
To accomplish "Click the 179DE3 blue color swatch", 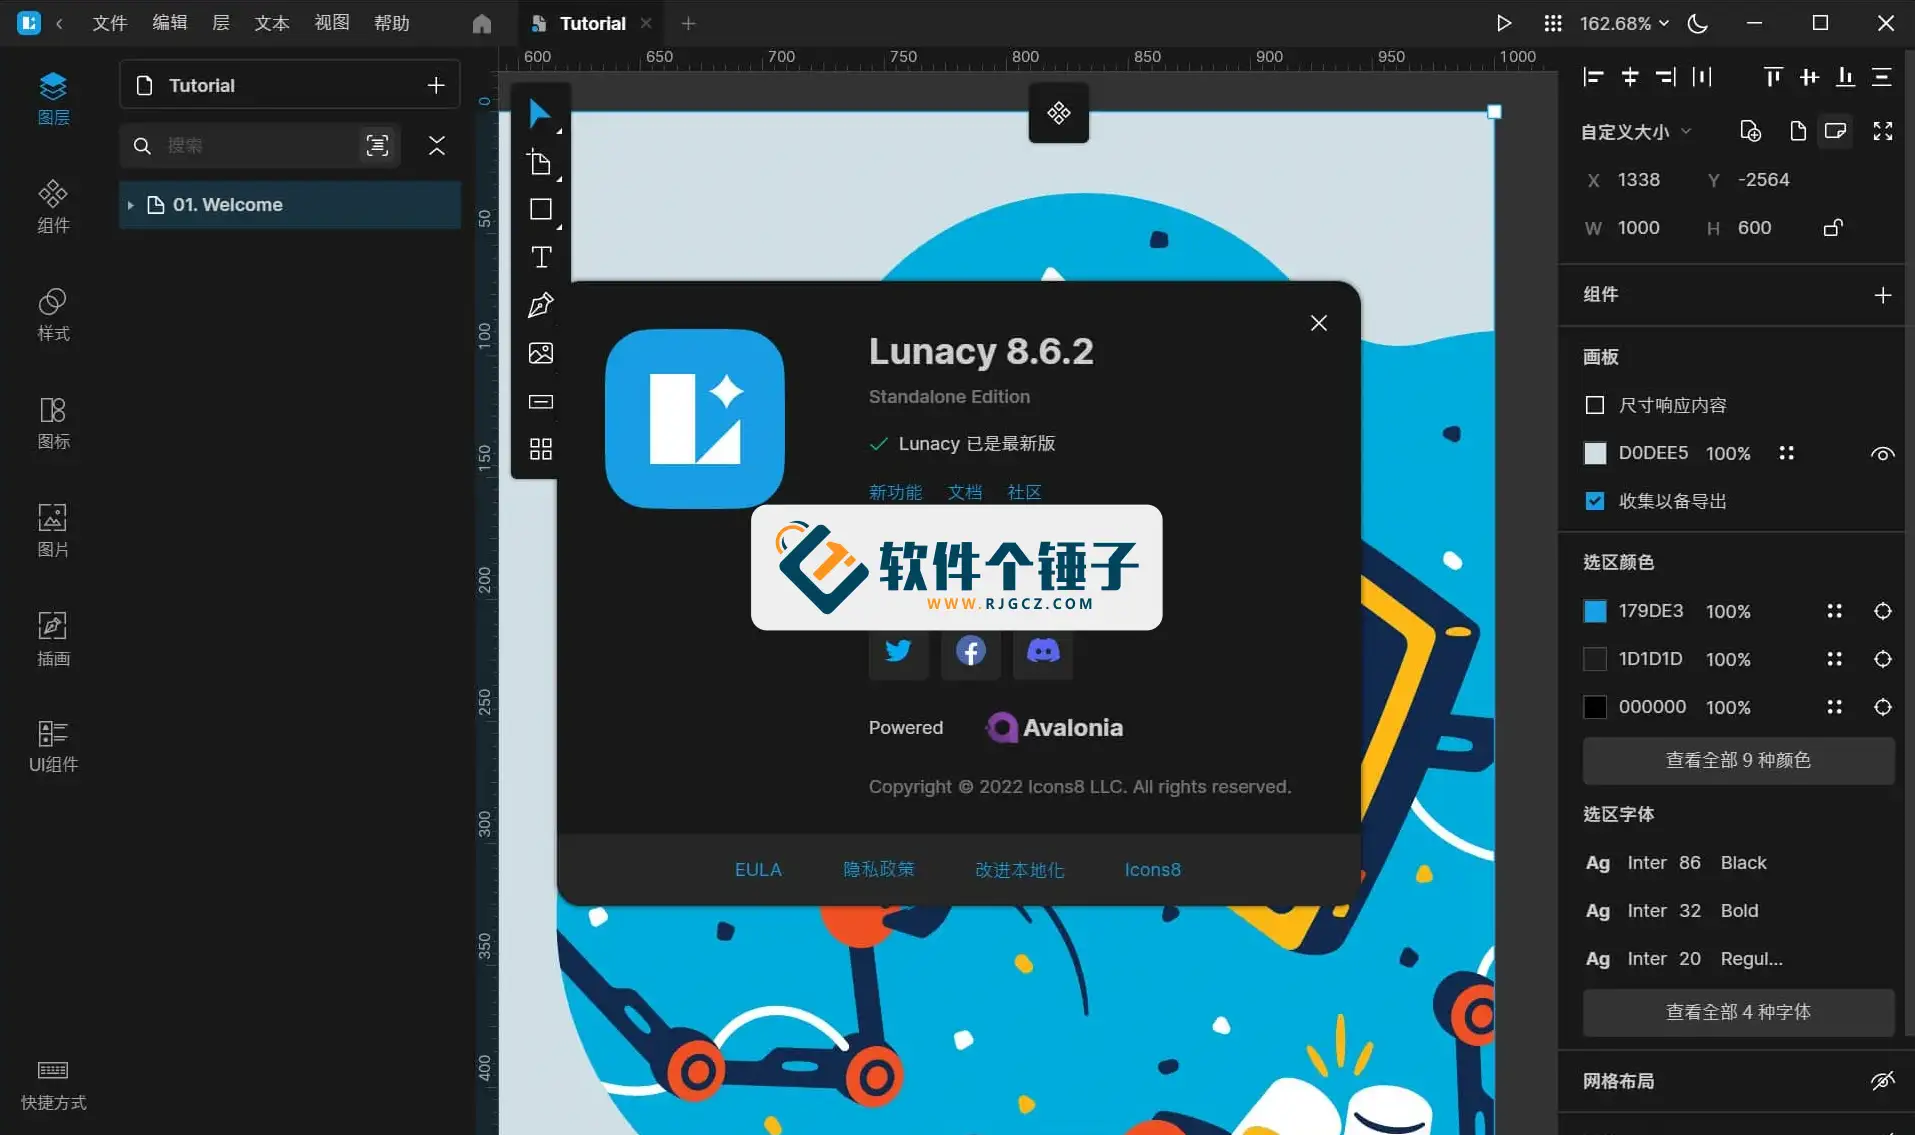I will click(x=1595, y=611).
